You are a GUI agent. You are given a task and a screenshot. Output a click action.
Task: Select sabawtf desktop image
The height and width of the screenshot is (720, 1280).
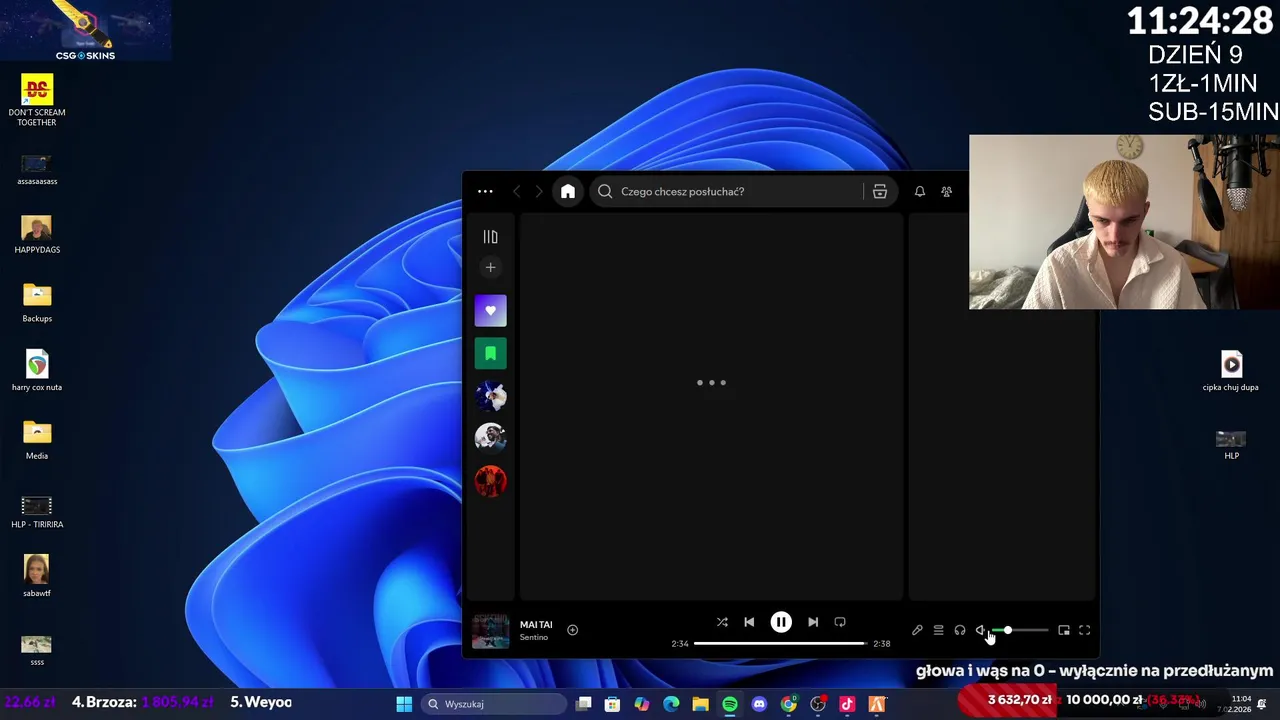(x=37, y=577)
